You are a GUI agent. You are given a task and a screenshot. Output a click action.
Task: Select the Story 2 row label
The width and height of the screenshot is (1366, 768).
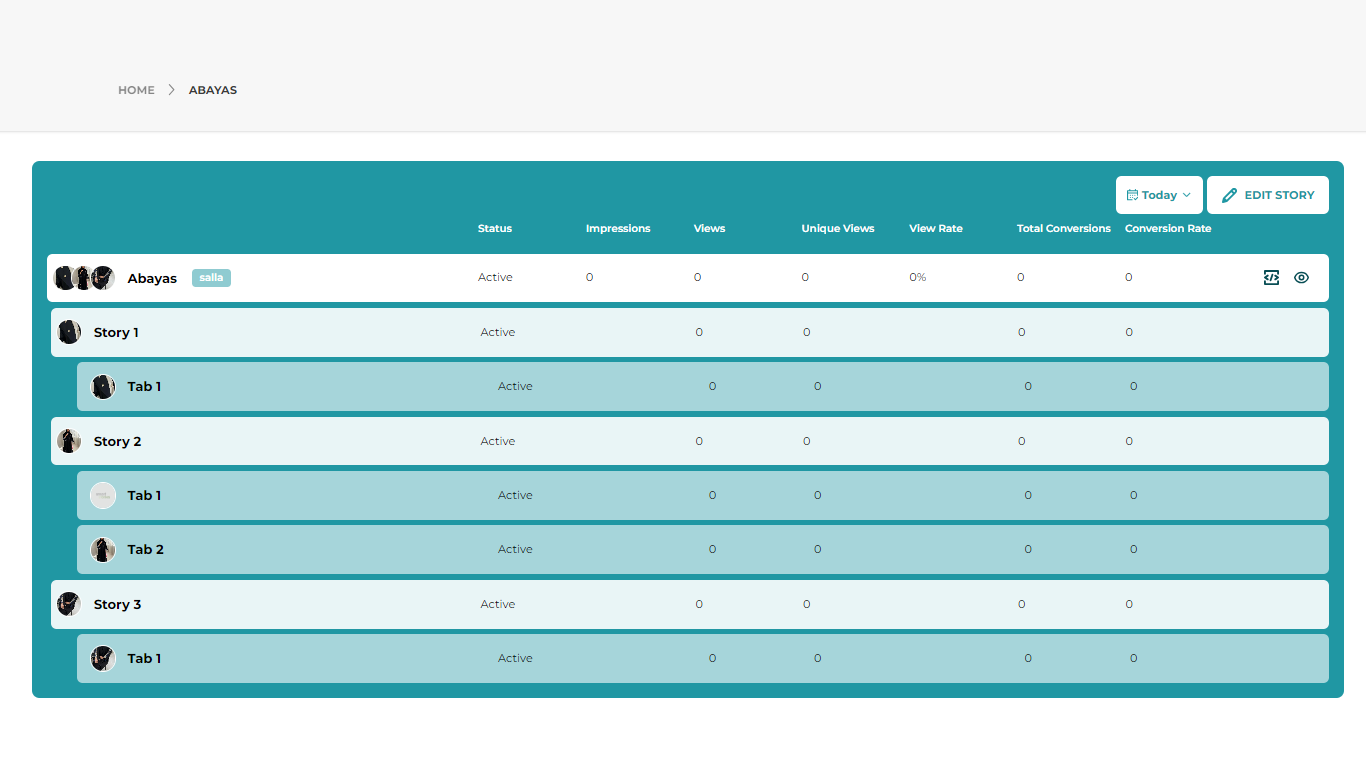[x=117, y=441]
